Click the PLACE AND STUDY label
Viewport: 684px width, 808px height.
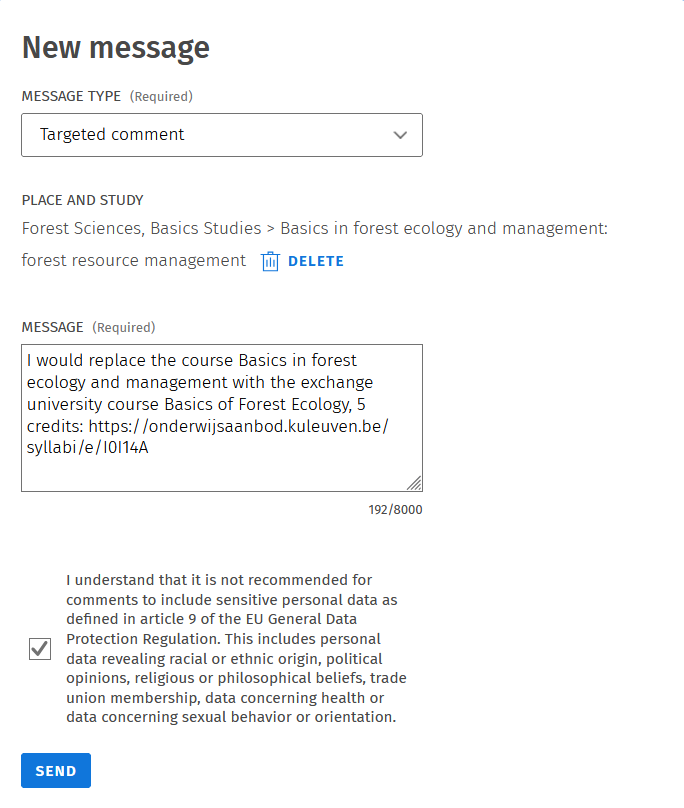pos(82,200)
